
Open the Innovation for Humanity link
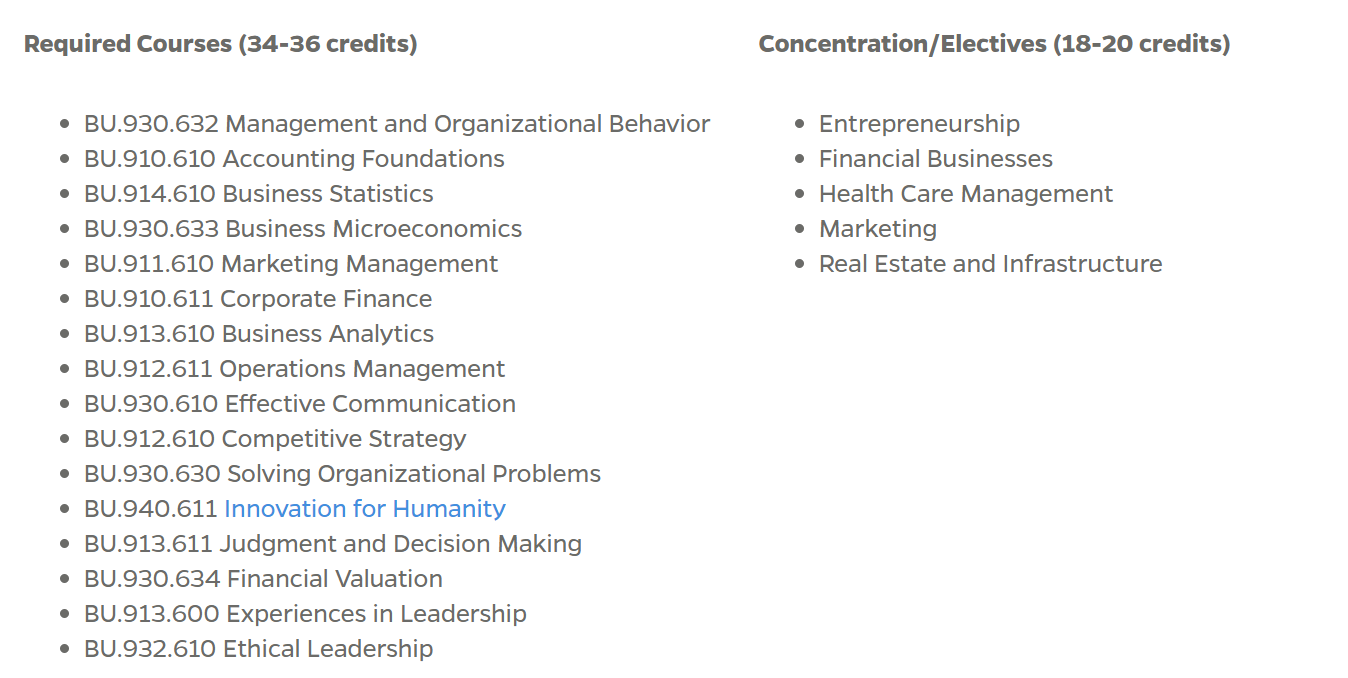pos(365,509)
